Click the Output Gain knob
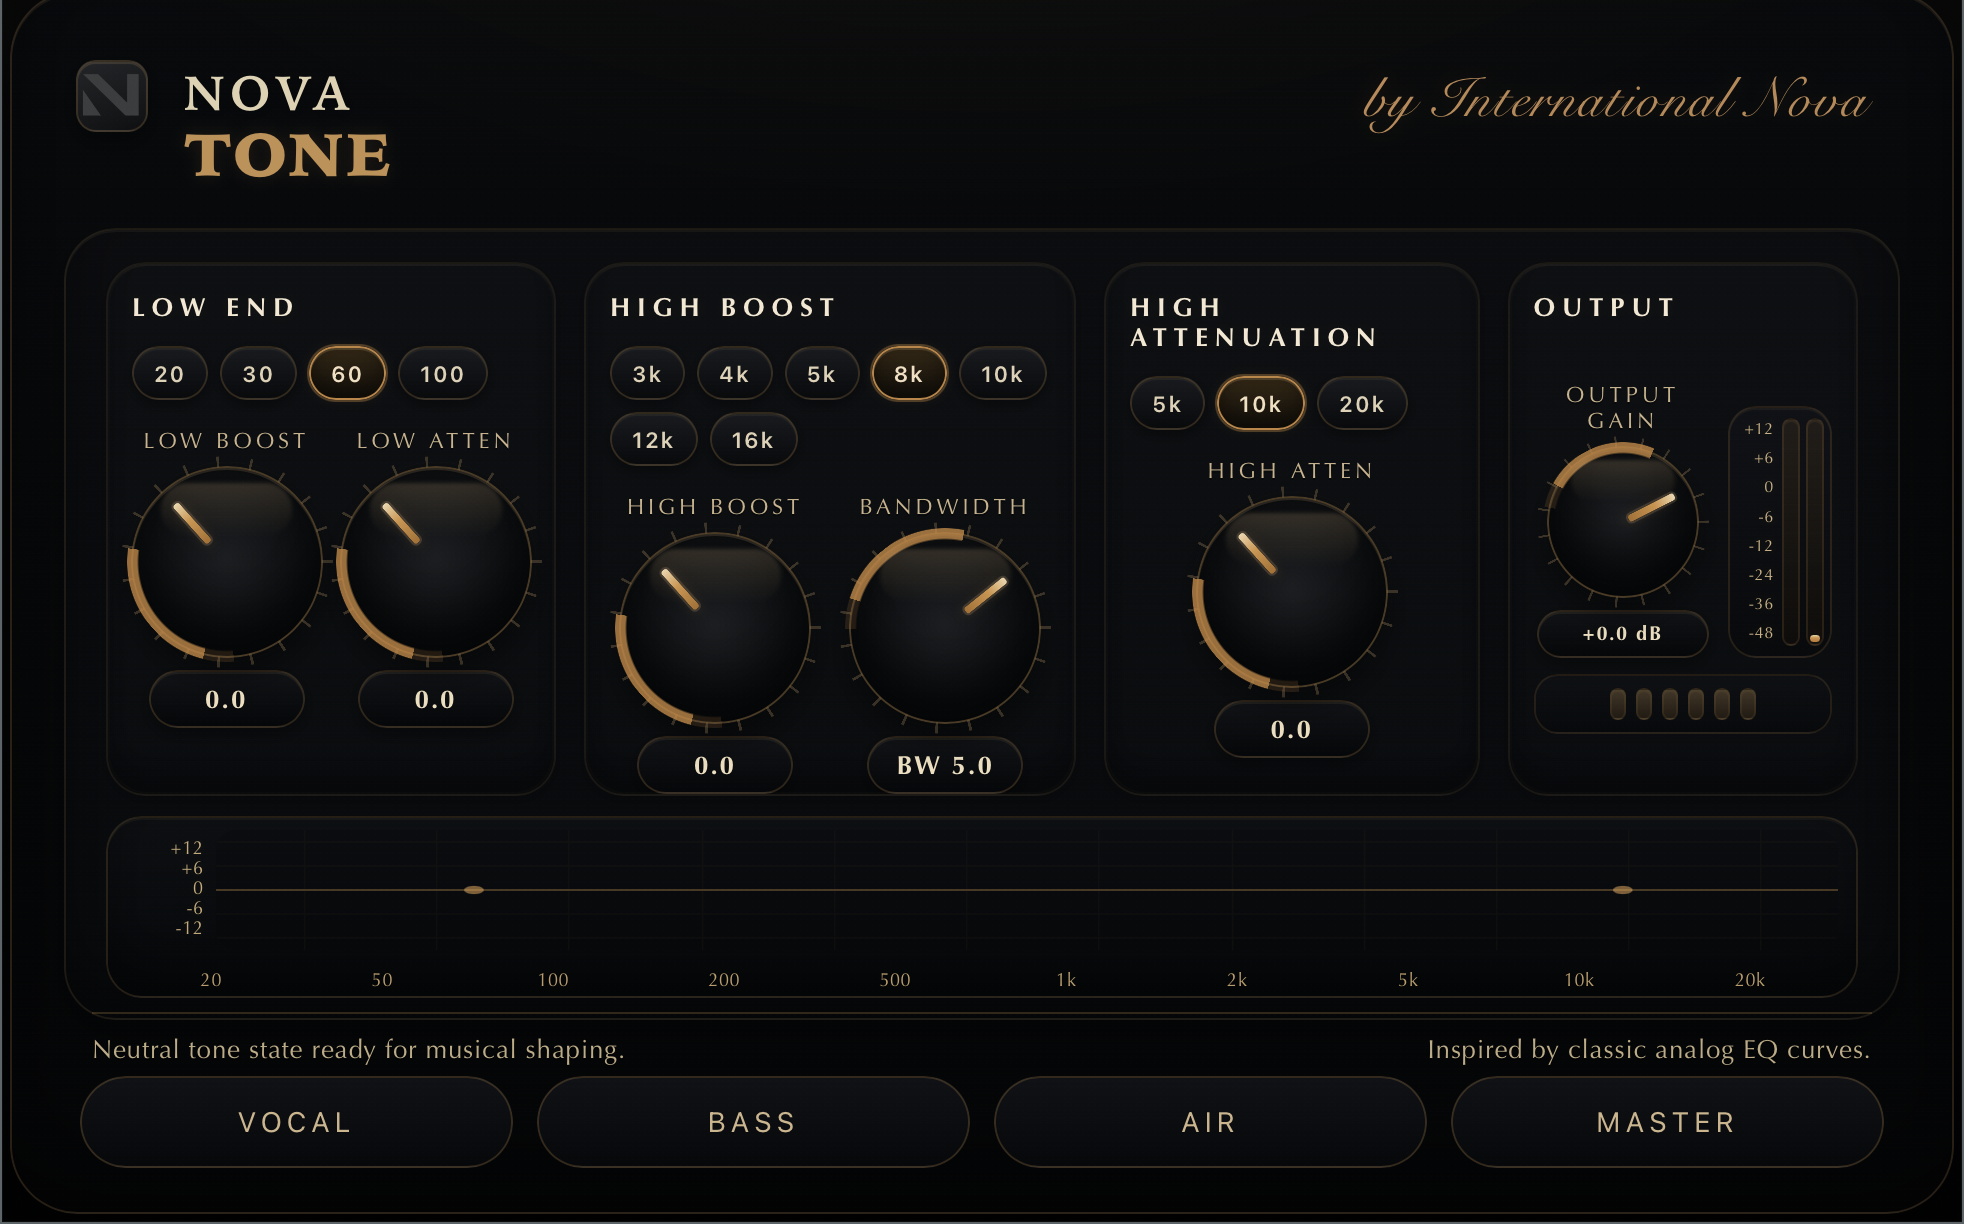1964x1224 pixels. (x=1622, y=521)
